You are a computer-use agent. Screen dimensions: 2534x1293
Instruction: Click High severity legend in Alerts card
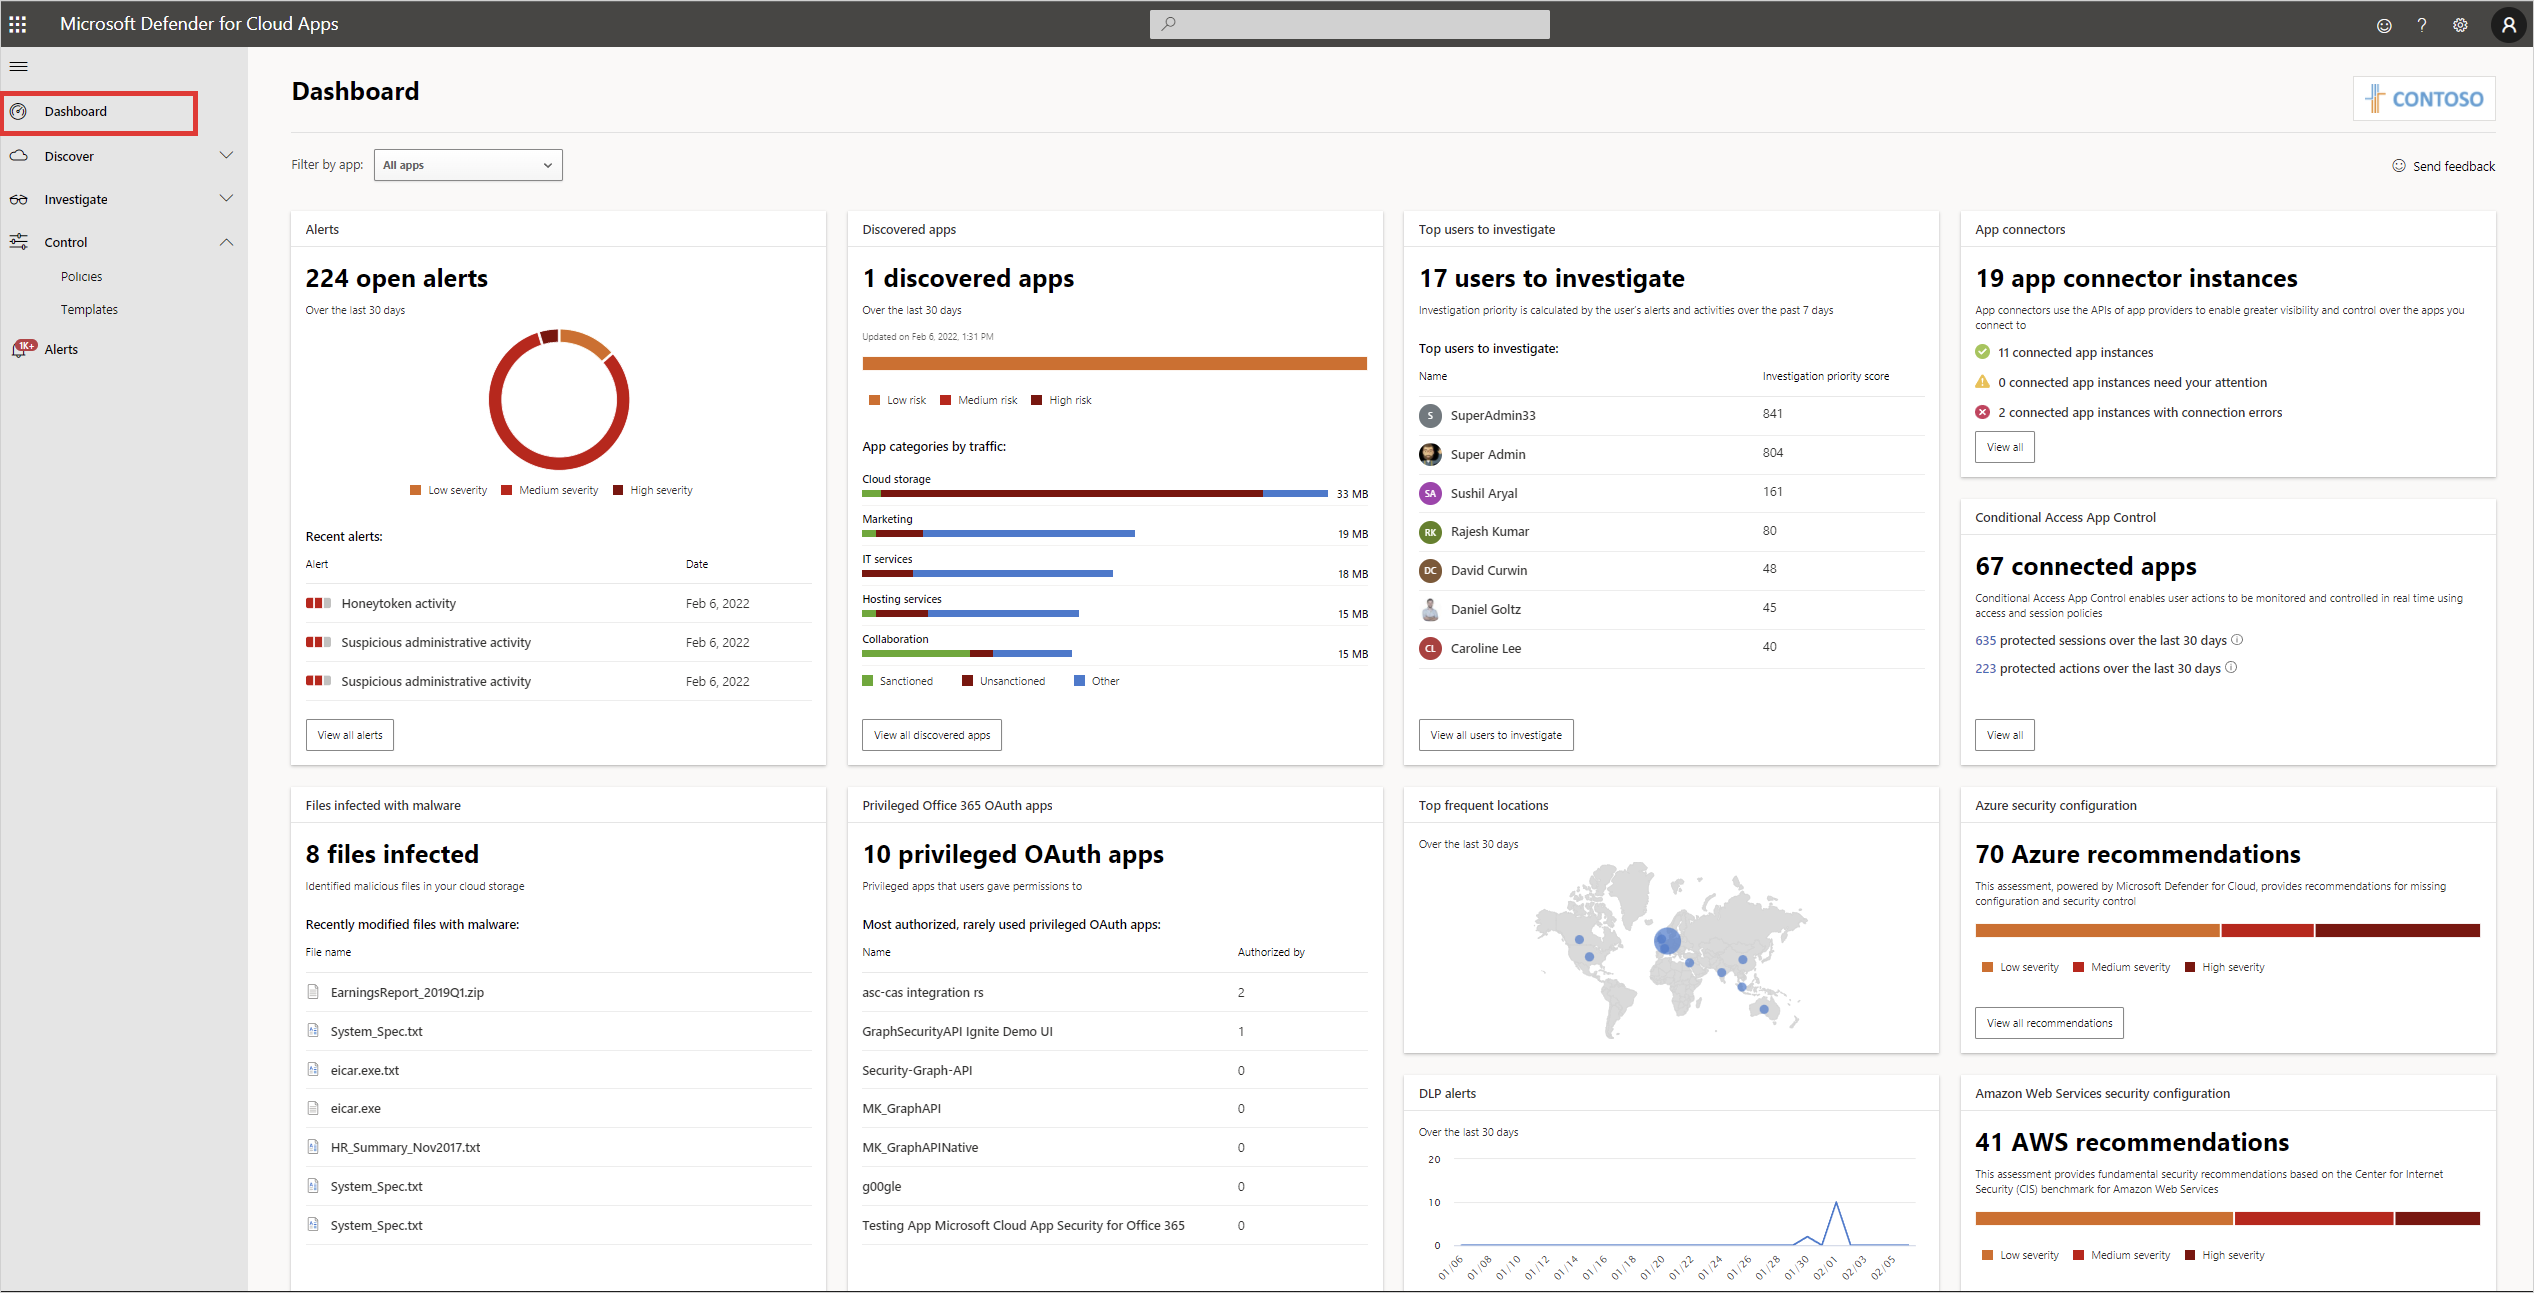[x=653, y=490]
